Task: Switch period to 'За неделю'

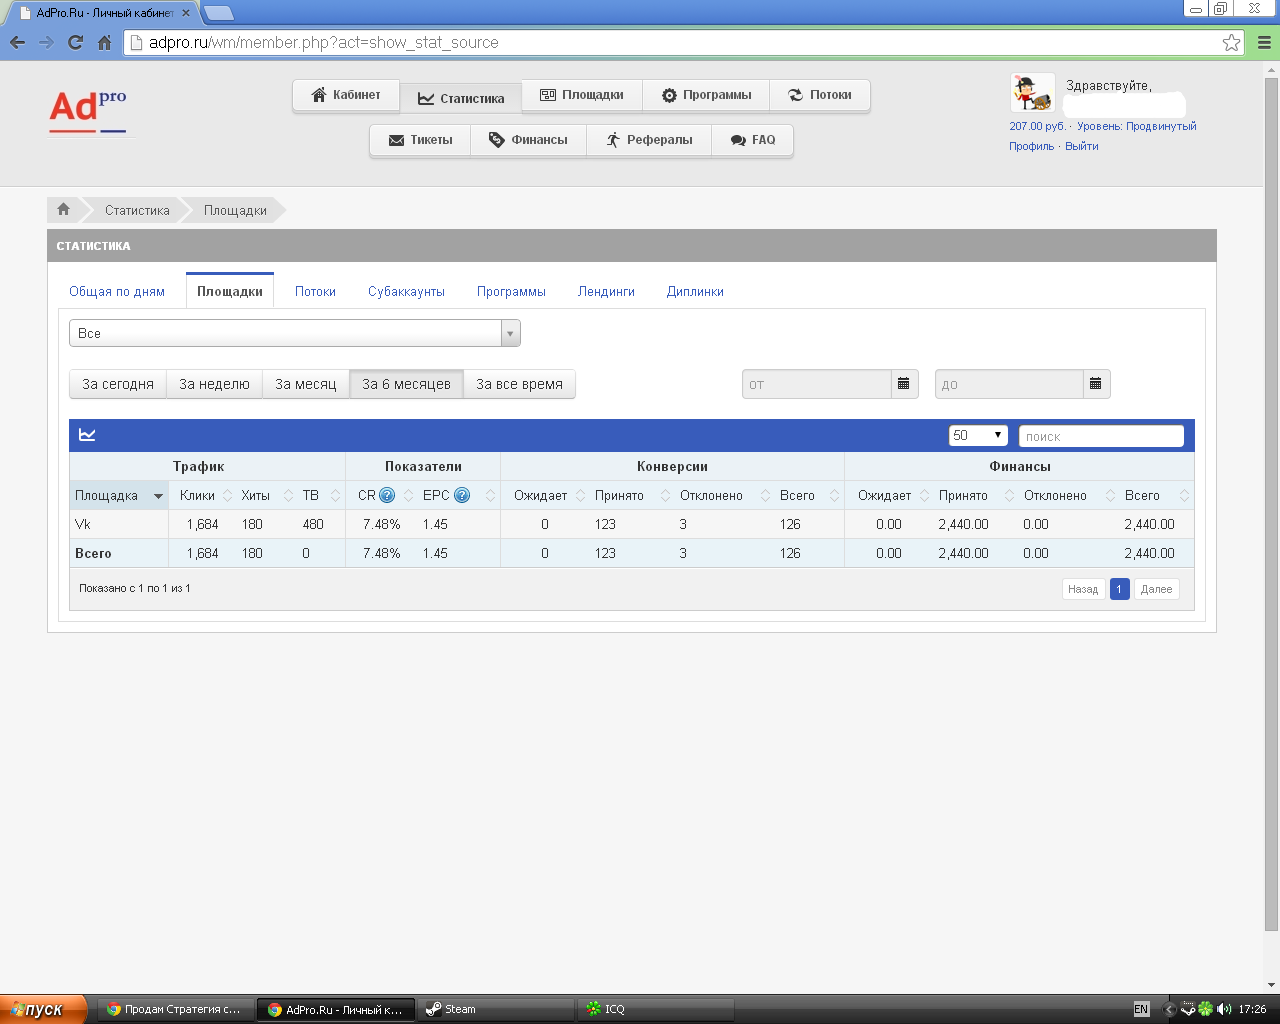Action: (x=214, y=384)
